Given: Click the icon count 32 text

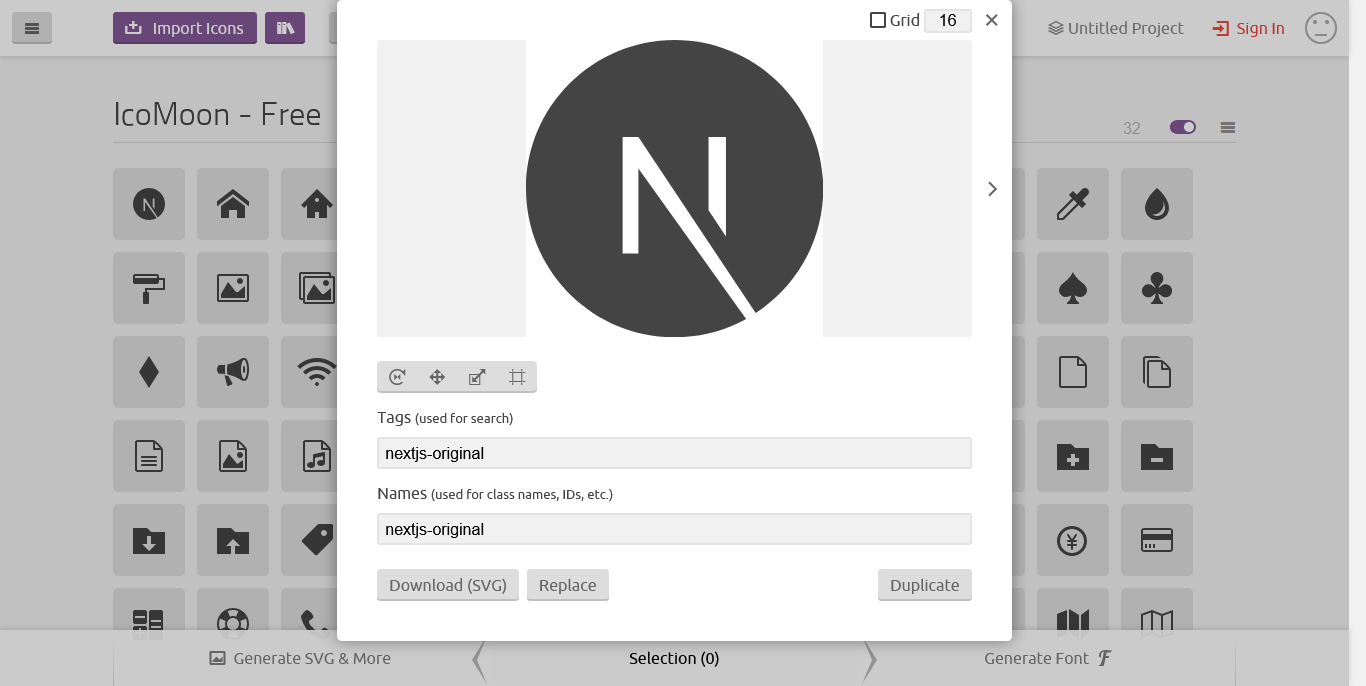Looking at the screenshot, I should [x=1132, y=128].
